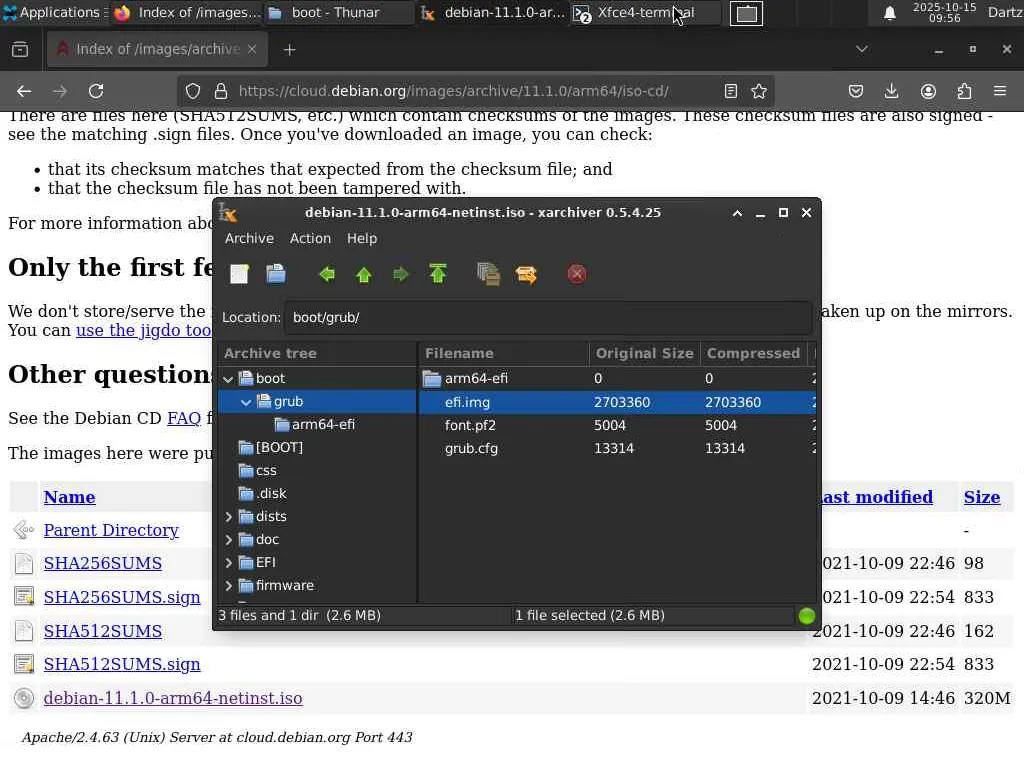
Task: Go forward with the green right arrow
Action: (x=400, y=274)
